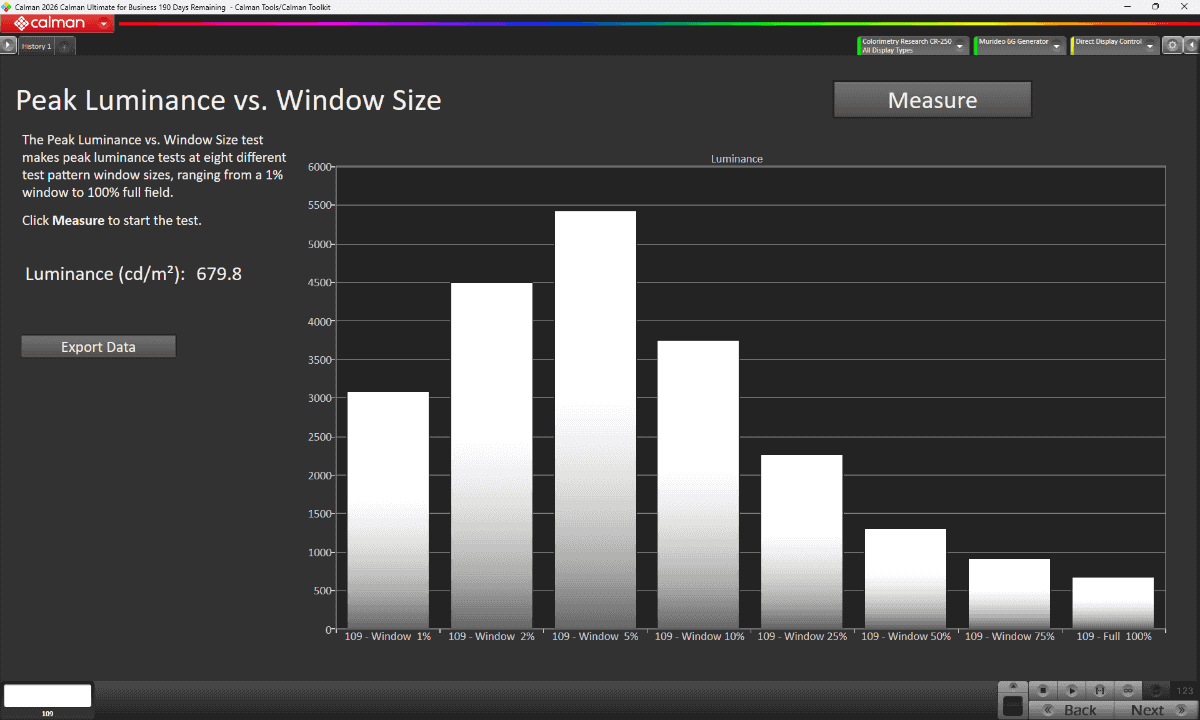Image resolution: width=1200 pixels, height=720 pixels.
Task: Click the Stop measurement icon
Action: click(x=1042, y=690)
